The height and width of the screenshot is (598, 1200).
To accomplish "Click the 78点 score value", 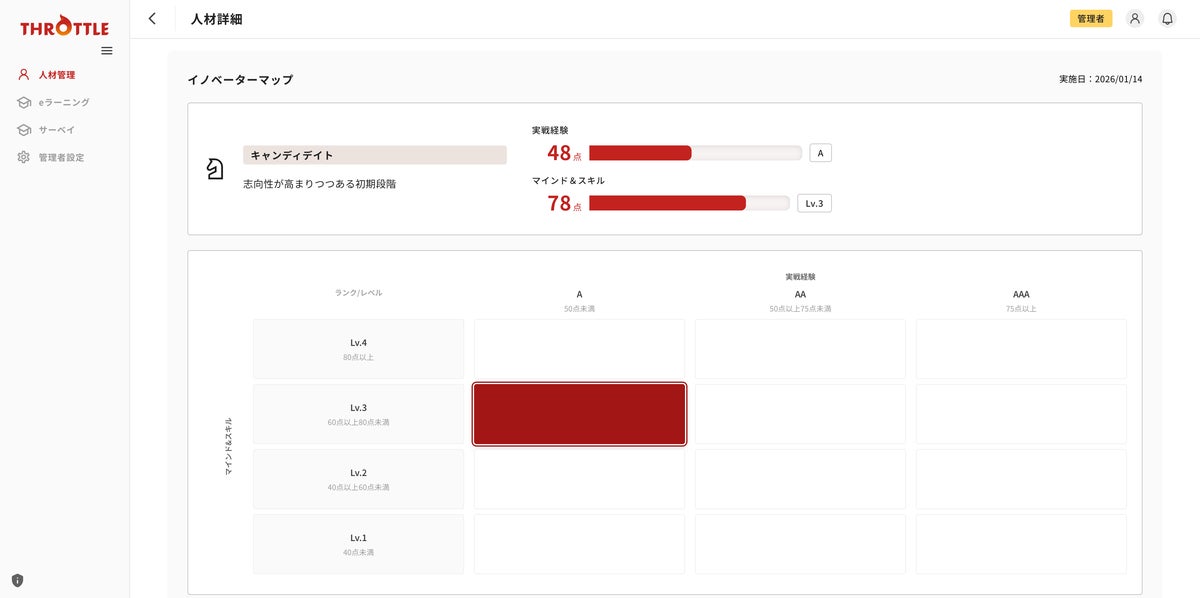I will pyautogui.click(x=564, y=203).
